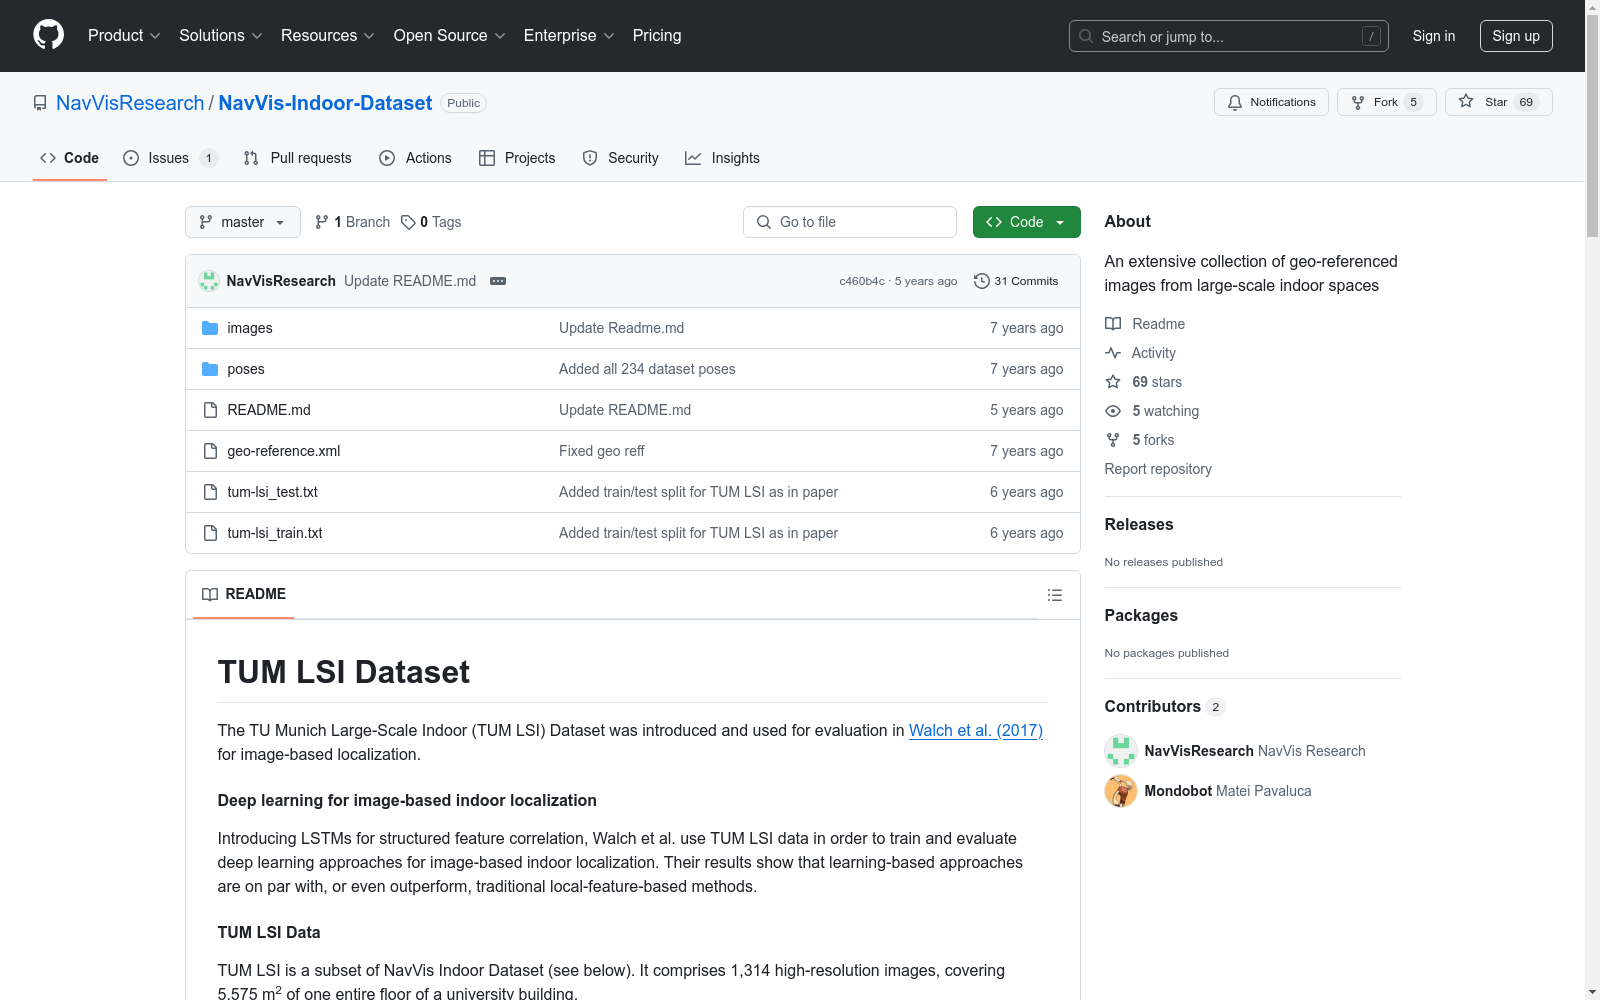Image resolution: width=1600 pixels, height=1000 pixels.
Task: Select the README tab heading
Action: pos(244,594)
